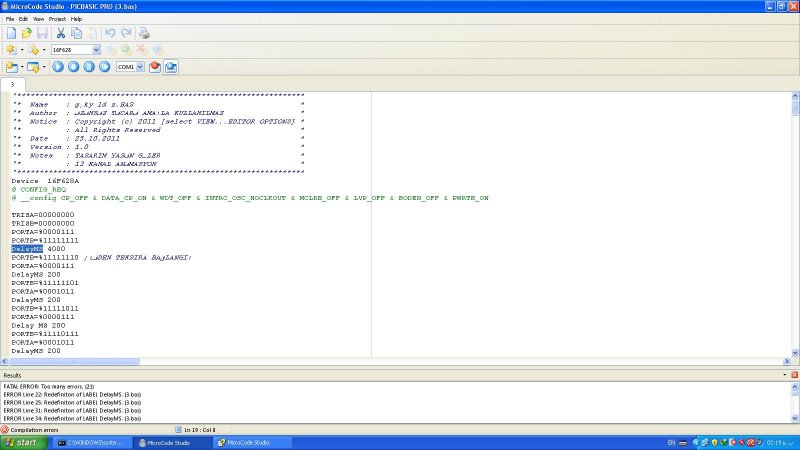Open the ICD Compile dropdown arrow
The width and height of the screenshot is (800, 450).
pos(22,67)
